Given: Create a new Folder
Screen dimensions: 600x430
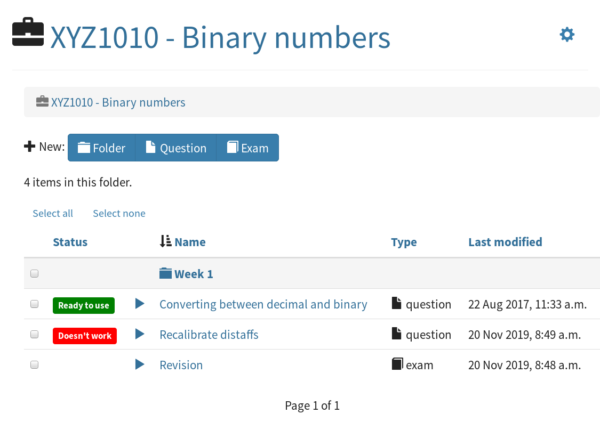Looking at the screenshot, I should [101, 148].
